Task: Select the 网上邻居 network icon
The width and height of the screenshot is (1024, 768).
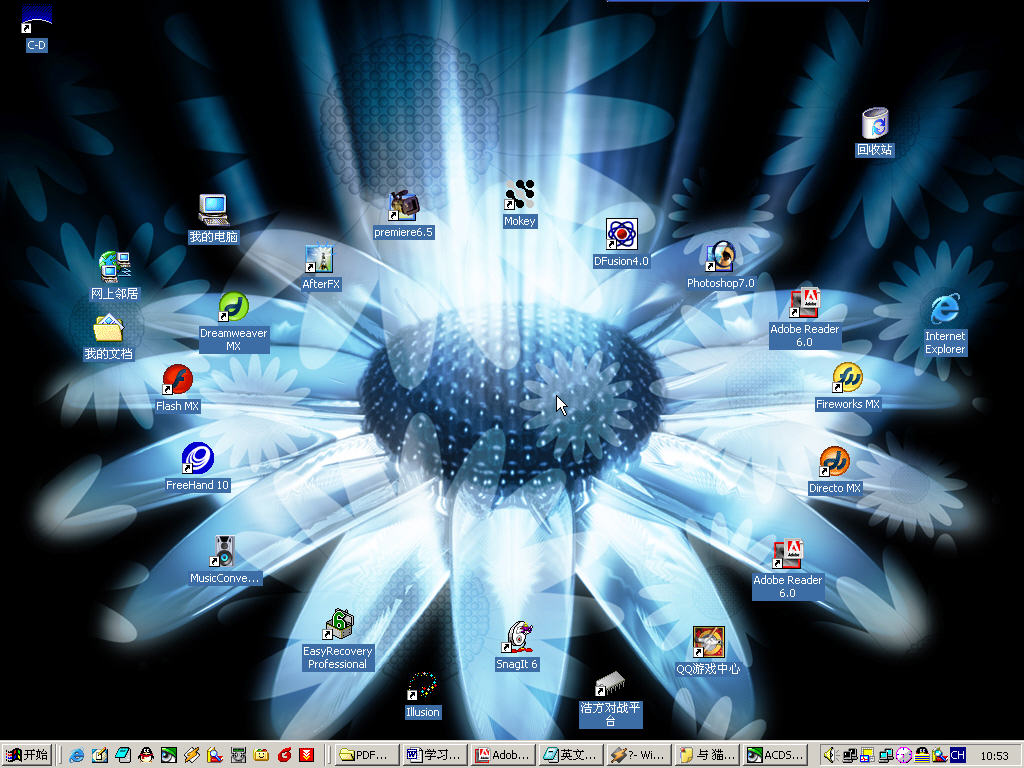Action: point(115,276)
